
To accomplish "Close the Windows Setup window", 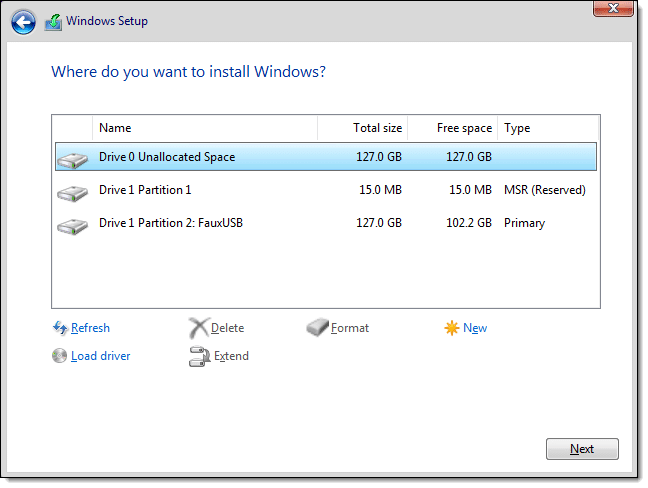I will (613, 8).
